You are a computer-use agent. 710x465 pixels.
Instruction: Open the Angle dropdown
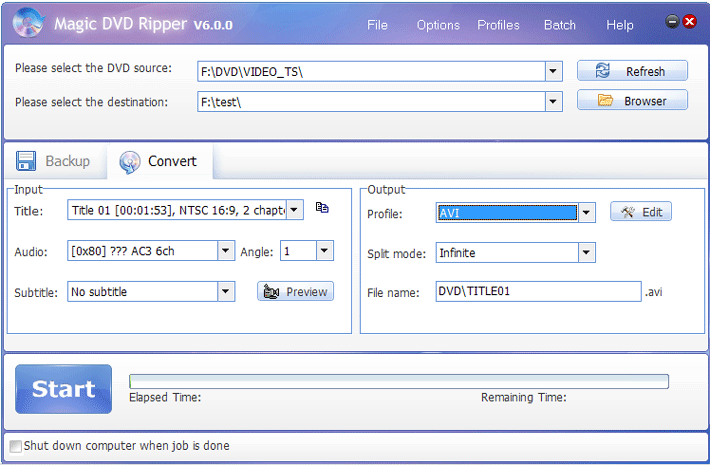tap(324, 250)
